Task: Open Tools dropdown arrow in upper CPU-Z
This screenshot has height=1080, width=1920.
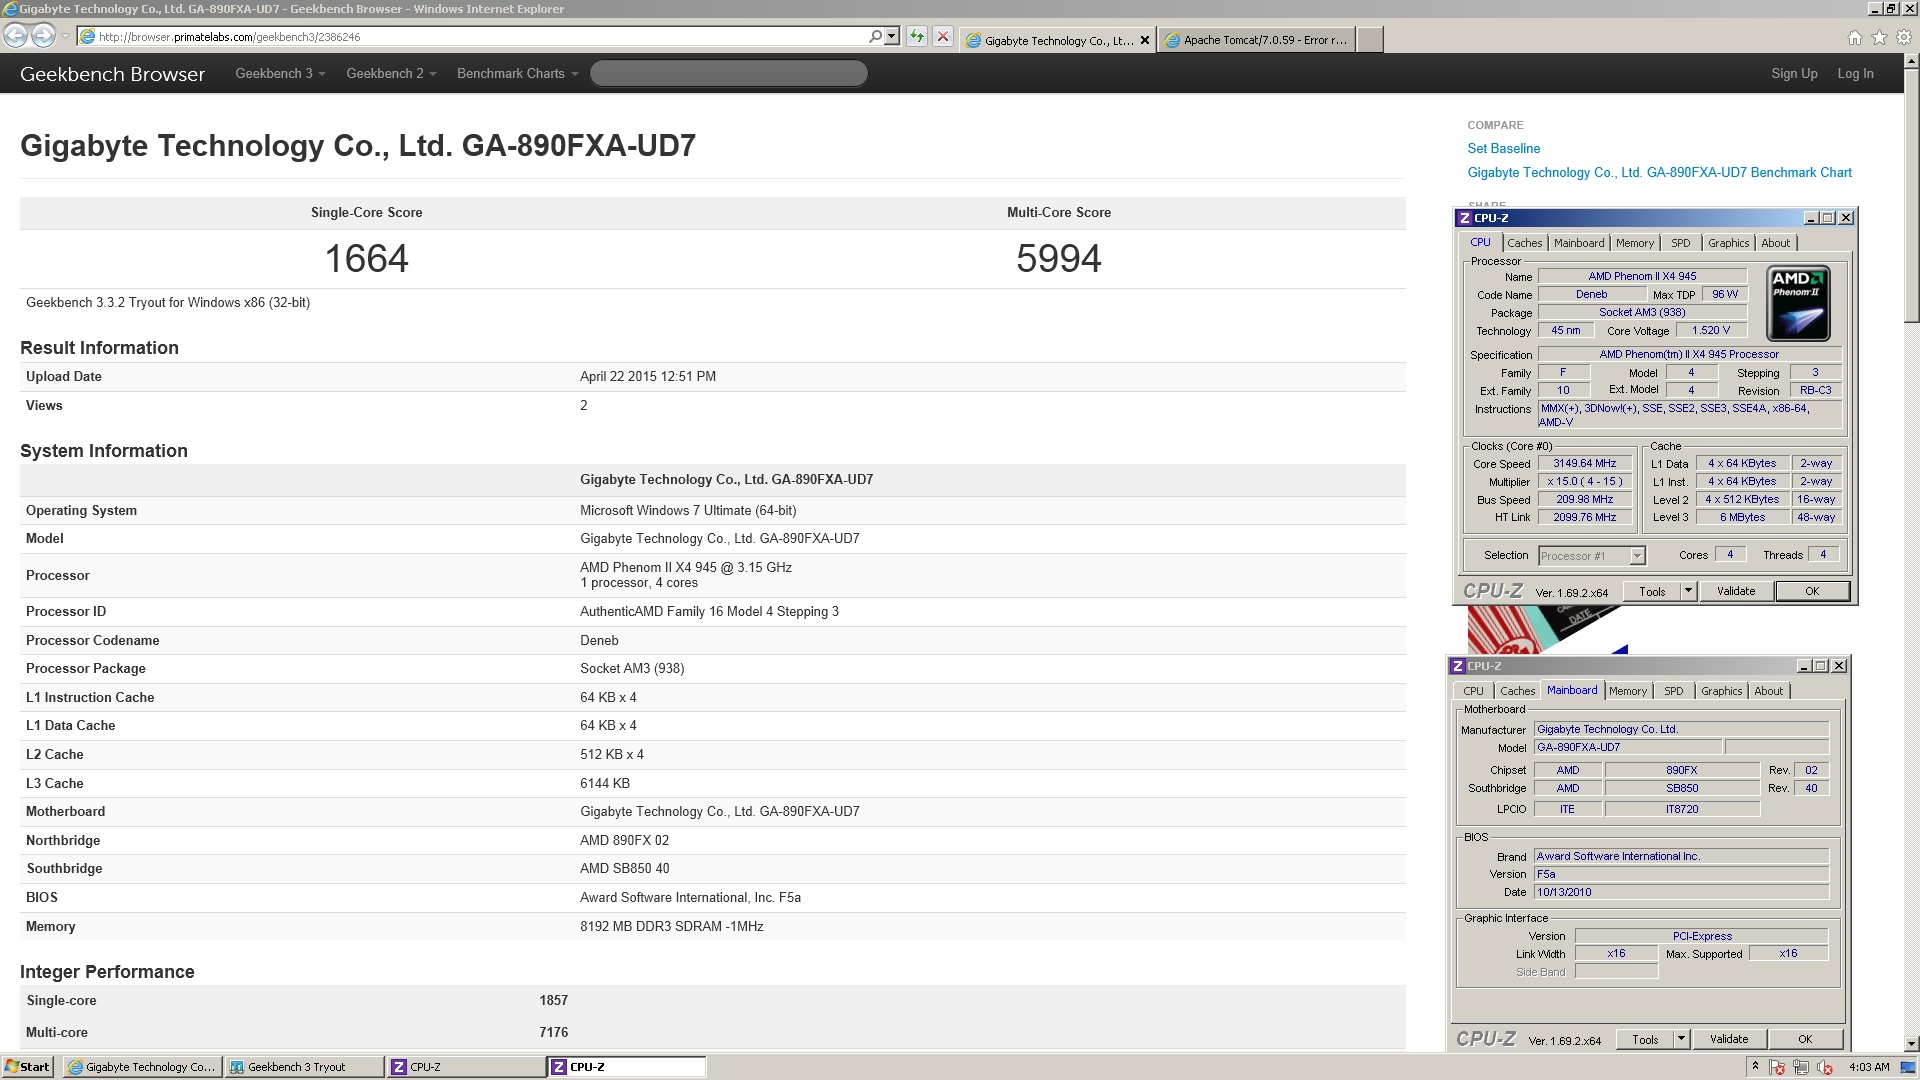Action: coord(1688,591)
